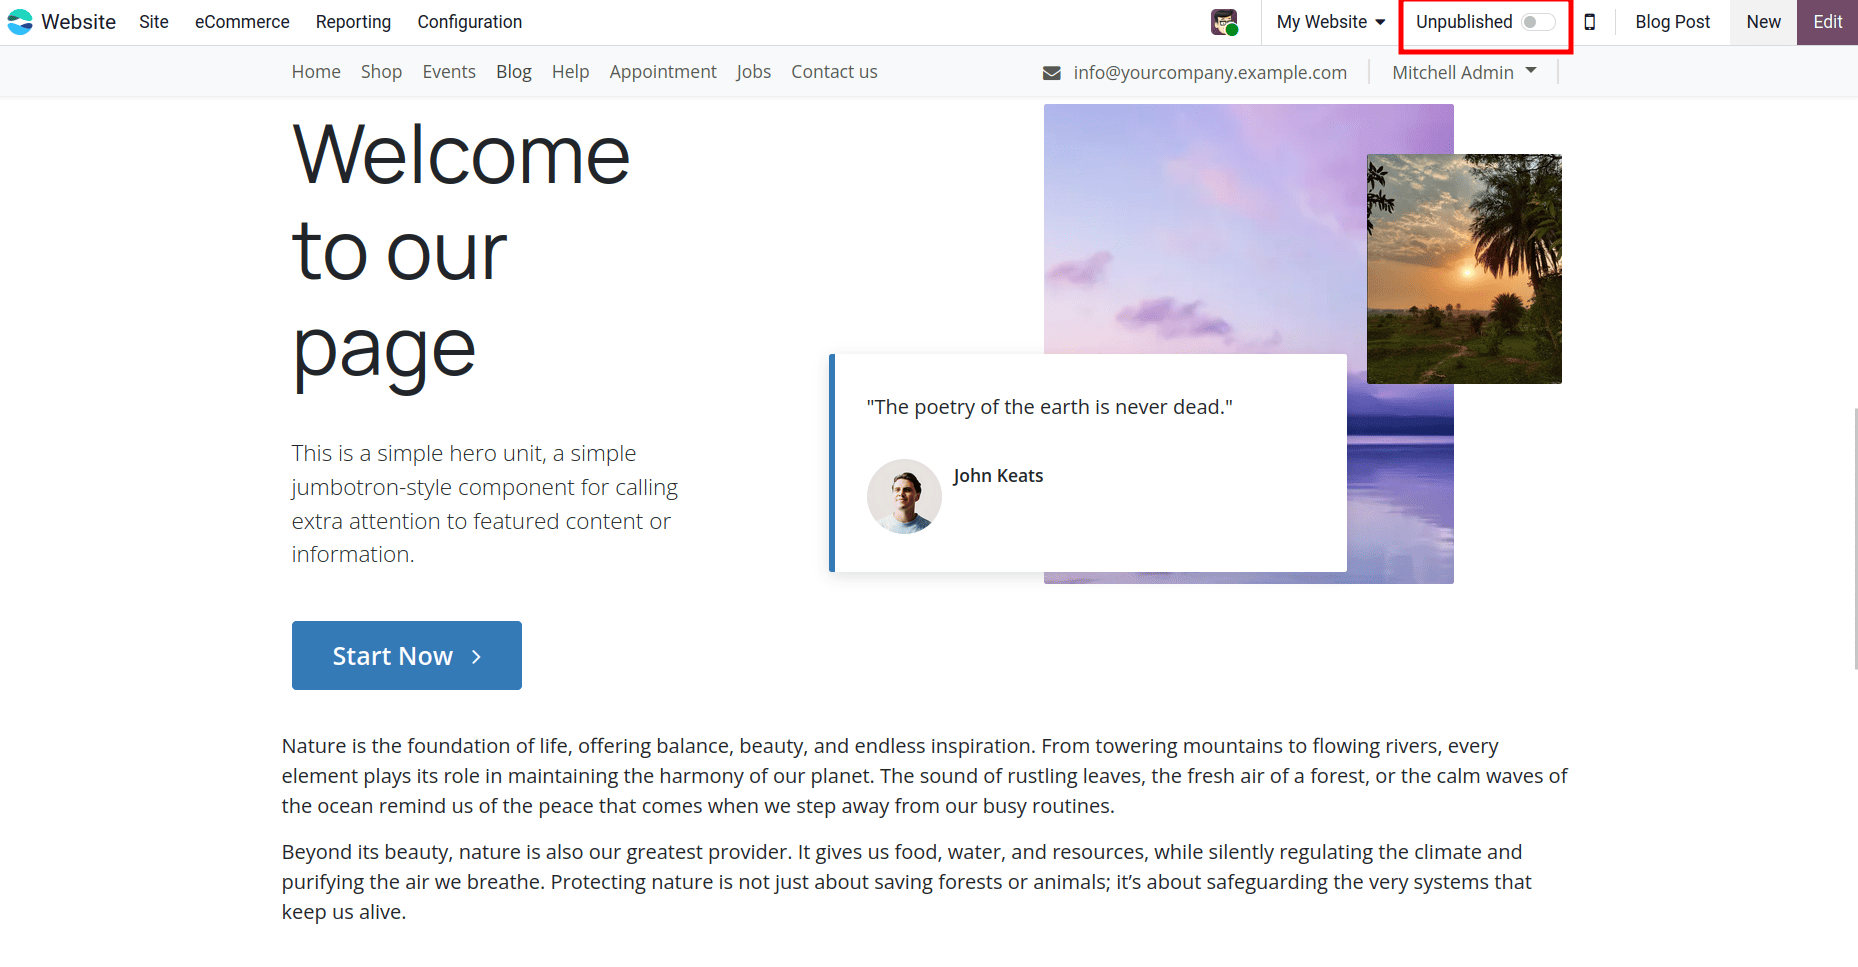Open the Configuration menu
The image size is (1858, 967).
tap(469, 21)
